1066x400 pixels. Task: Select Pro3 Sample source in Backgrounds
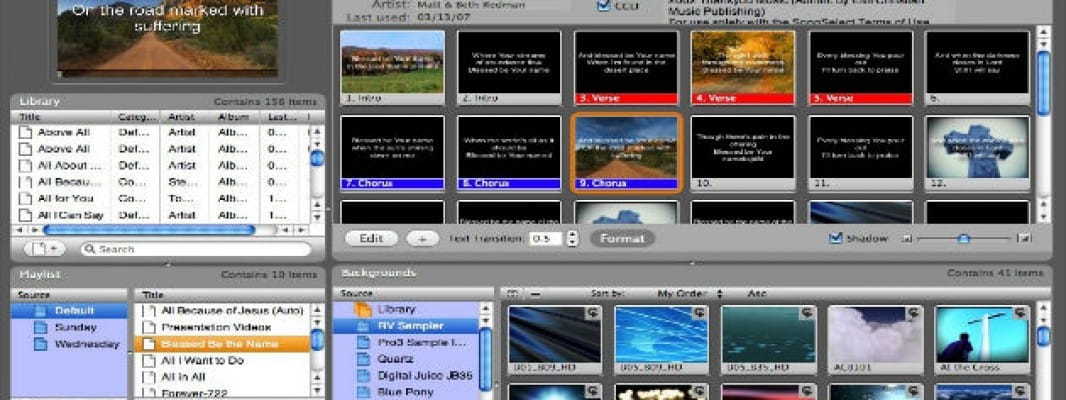pyautogui.click(x=406, y=342)
